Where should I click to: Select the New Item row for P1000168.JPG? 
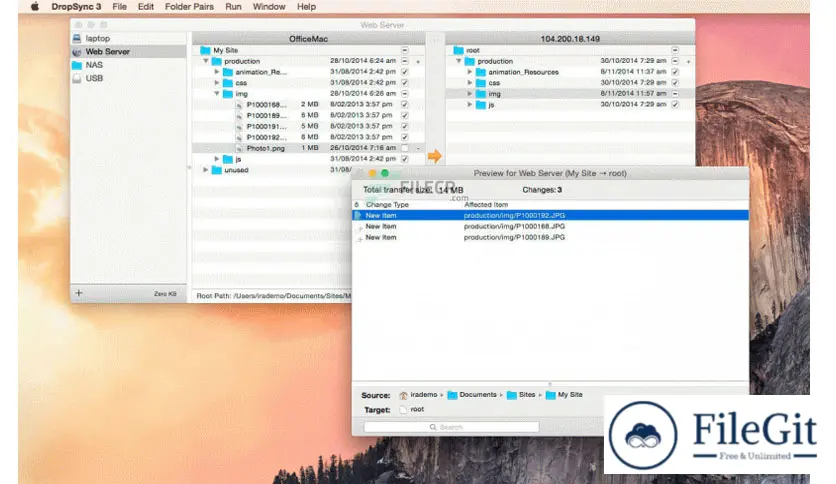pyautogui.click(x=550, y=227)
